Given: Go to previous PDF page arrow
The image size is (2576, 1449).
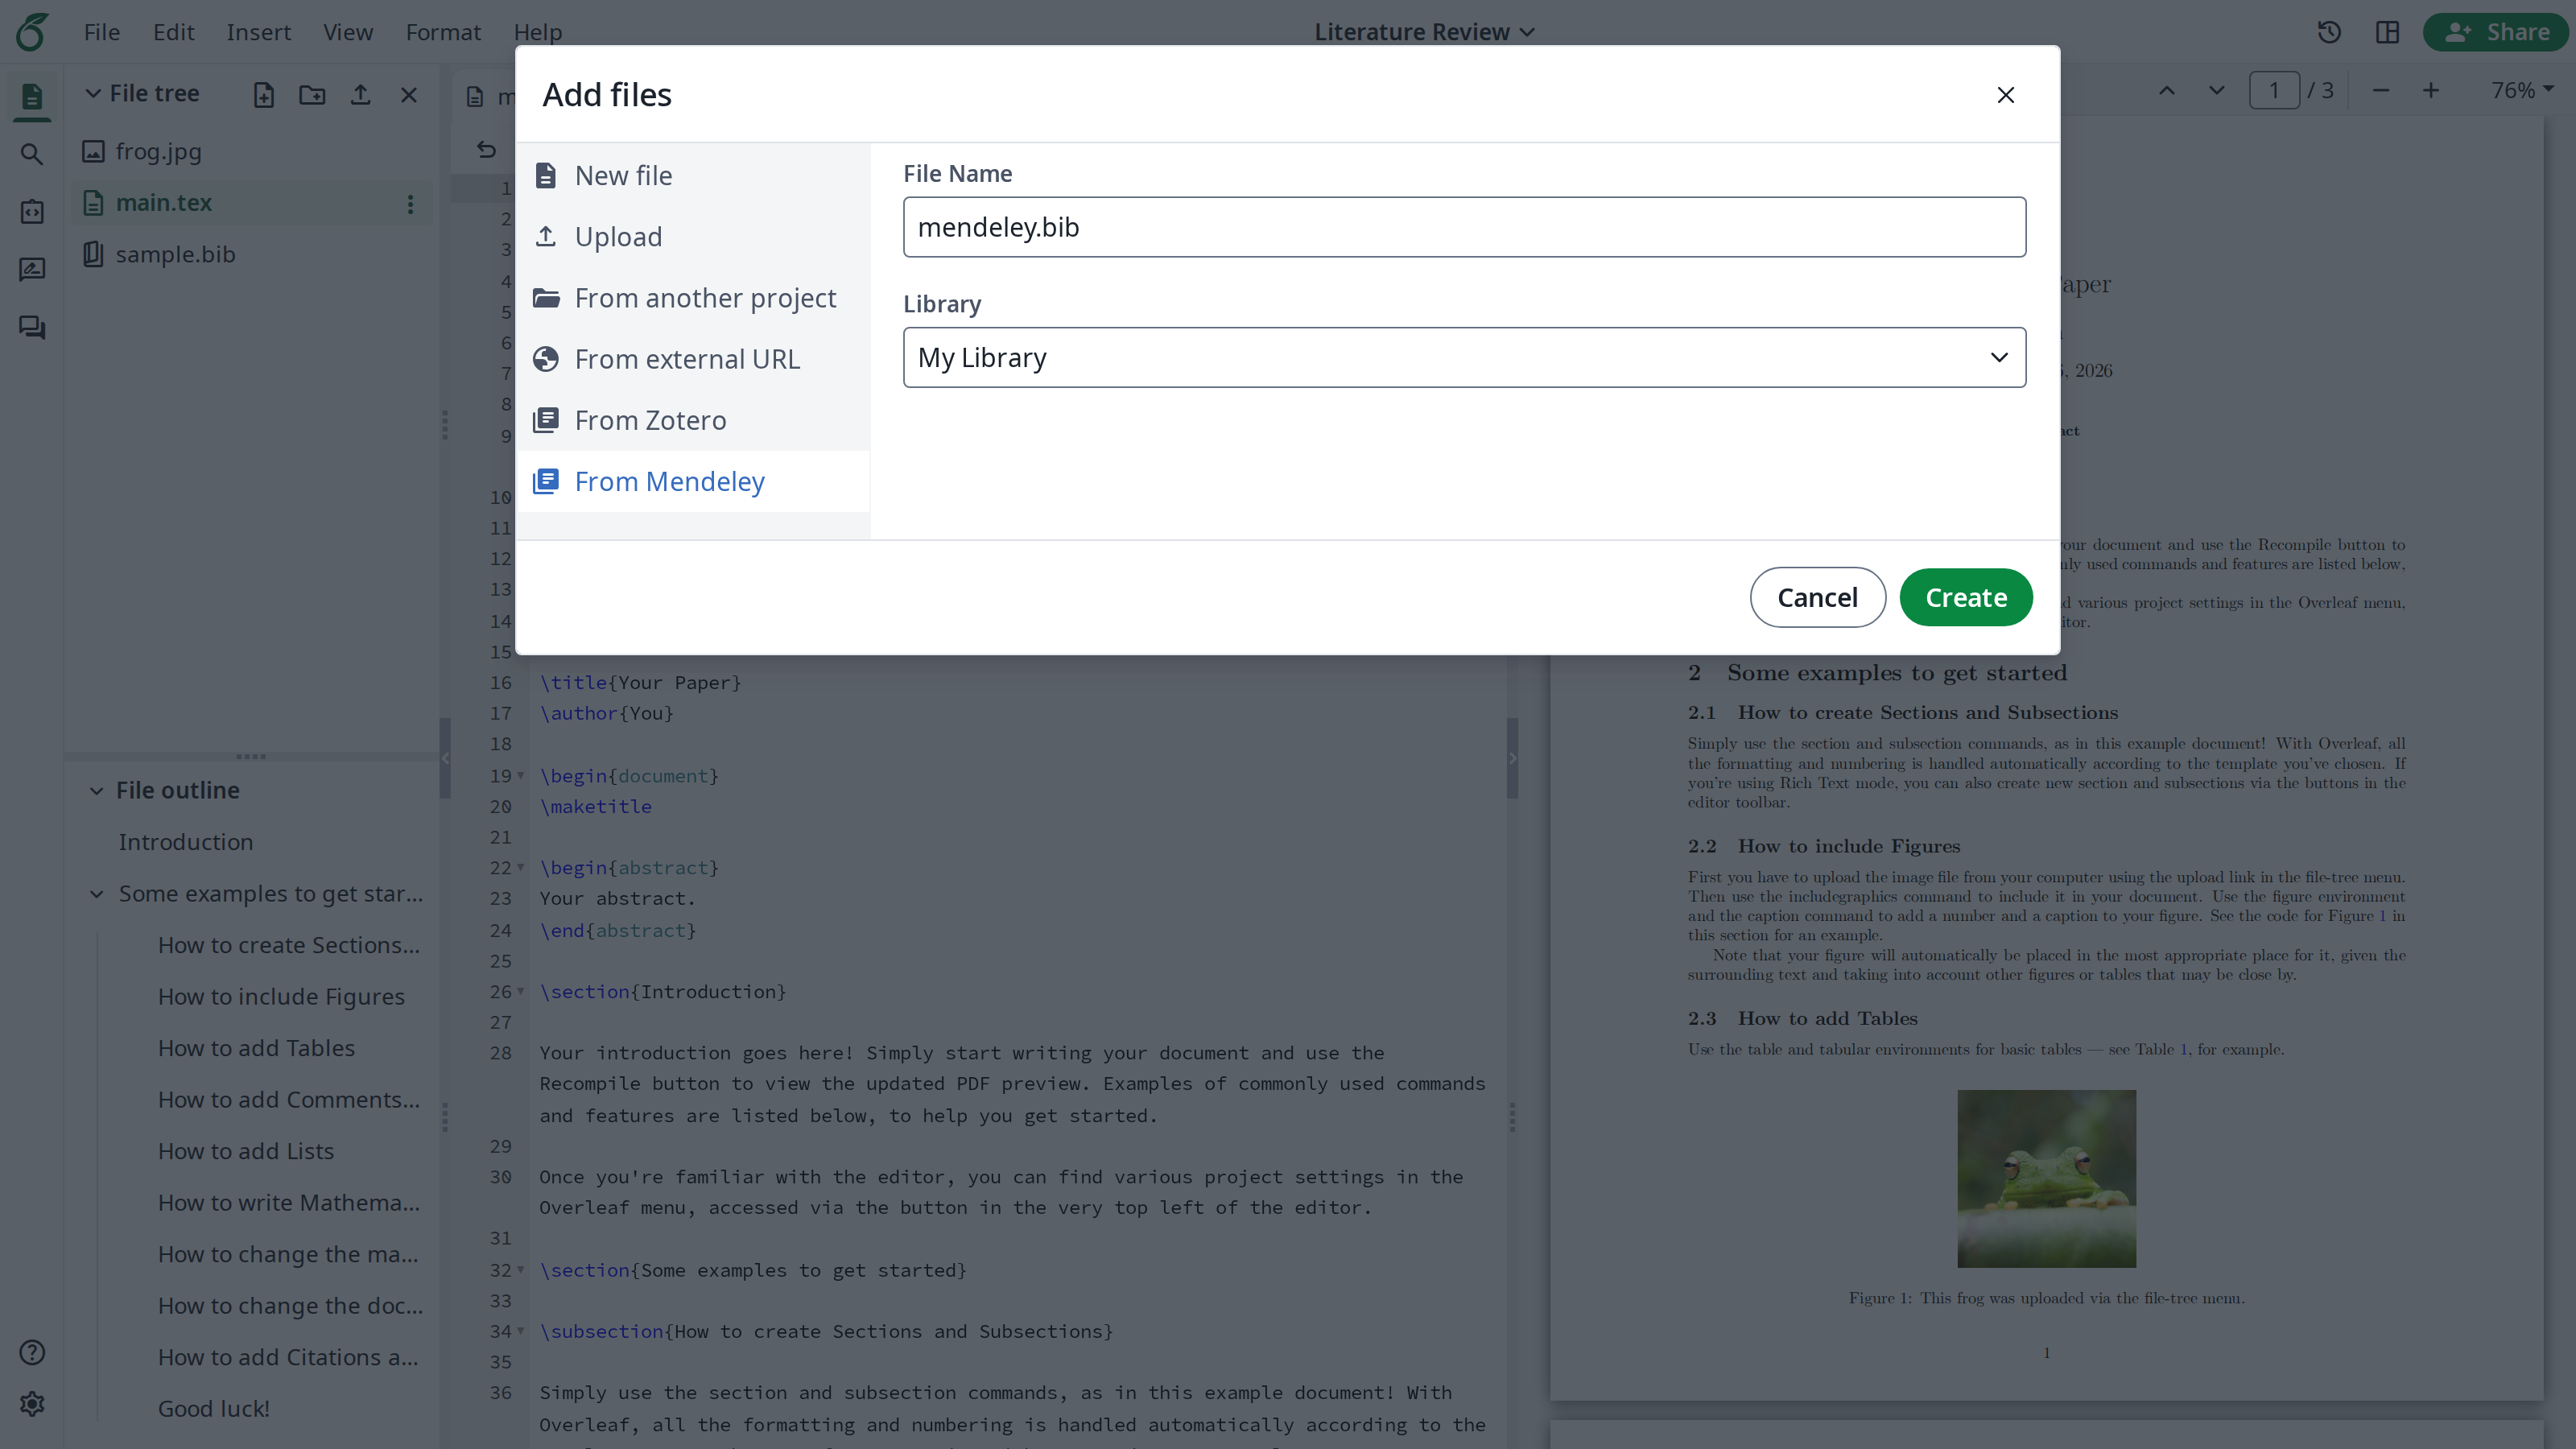Looking at the screenshot, I should 2166,90.
